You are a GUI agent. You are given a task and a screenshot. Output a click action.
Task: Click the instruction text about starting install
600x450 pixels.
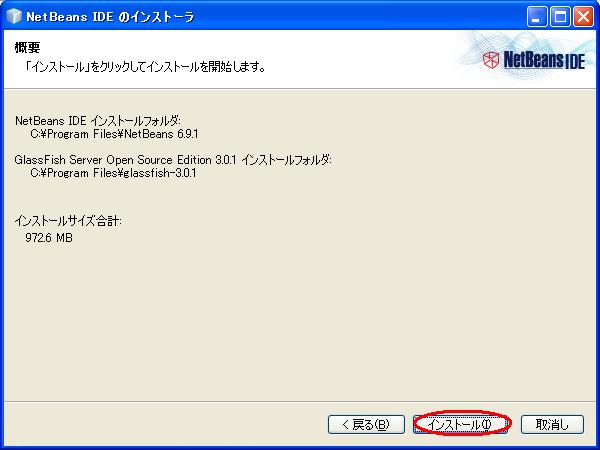point(146,67)
